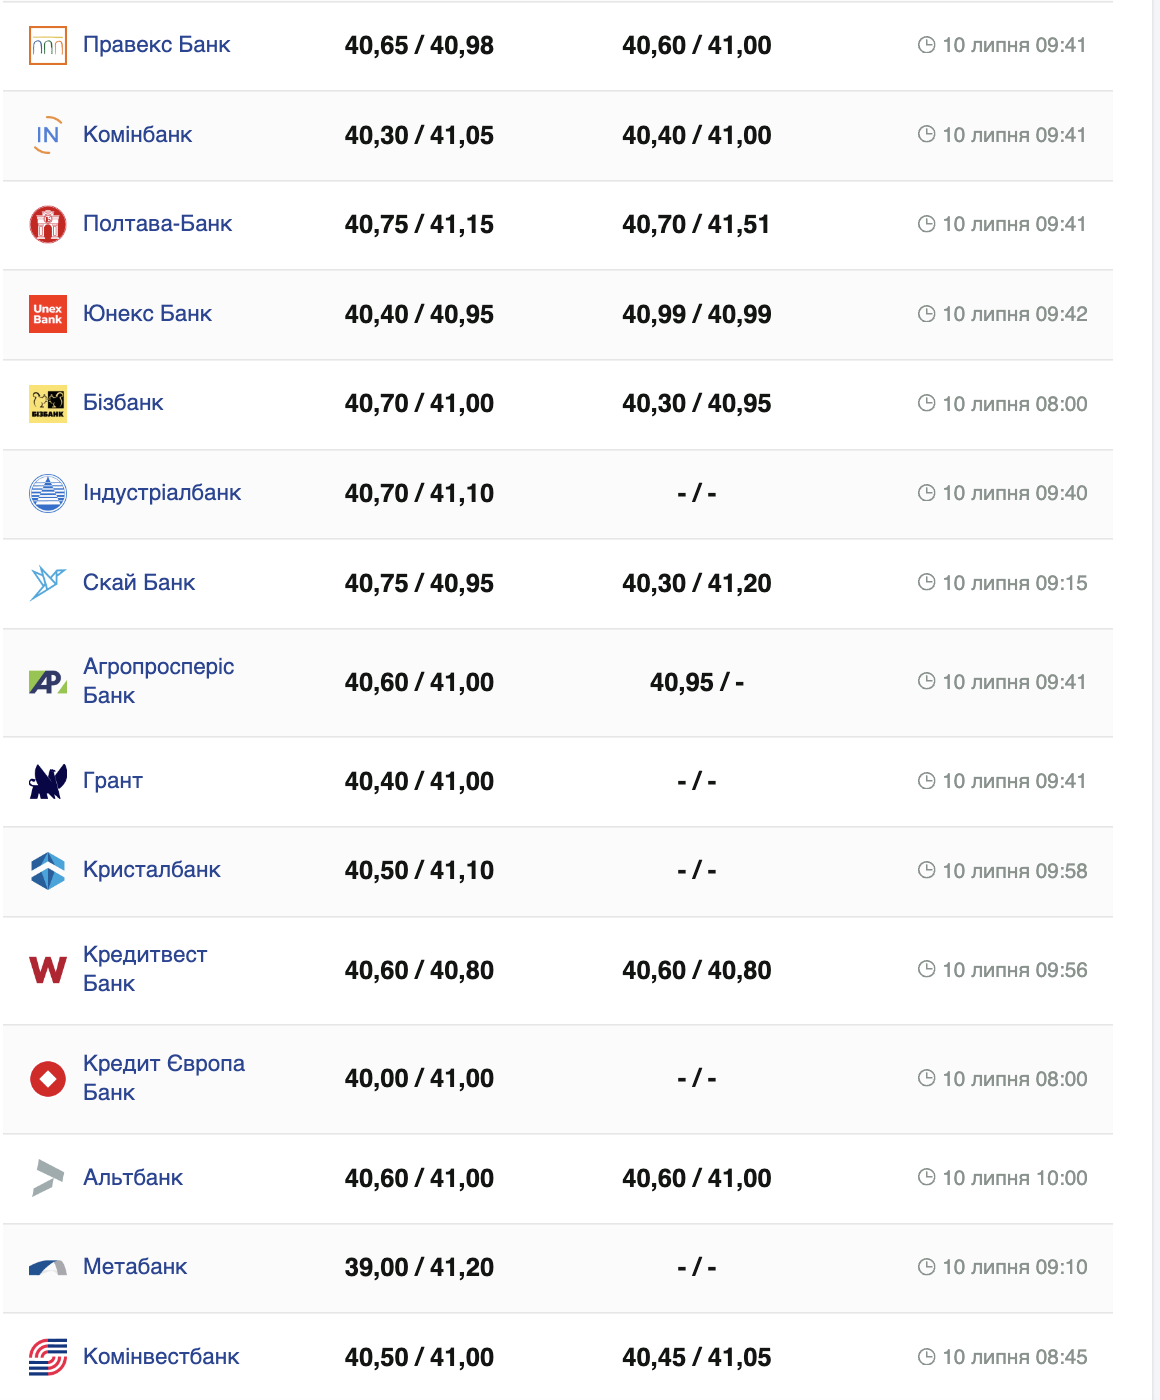Open the Метабанк link
This screenshot has width=1160, height=1400.
click(x=135, y=1267)
